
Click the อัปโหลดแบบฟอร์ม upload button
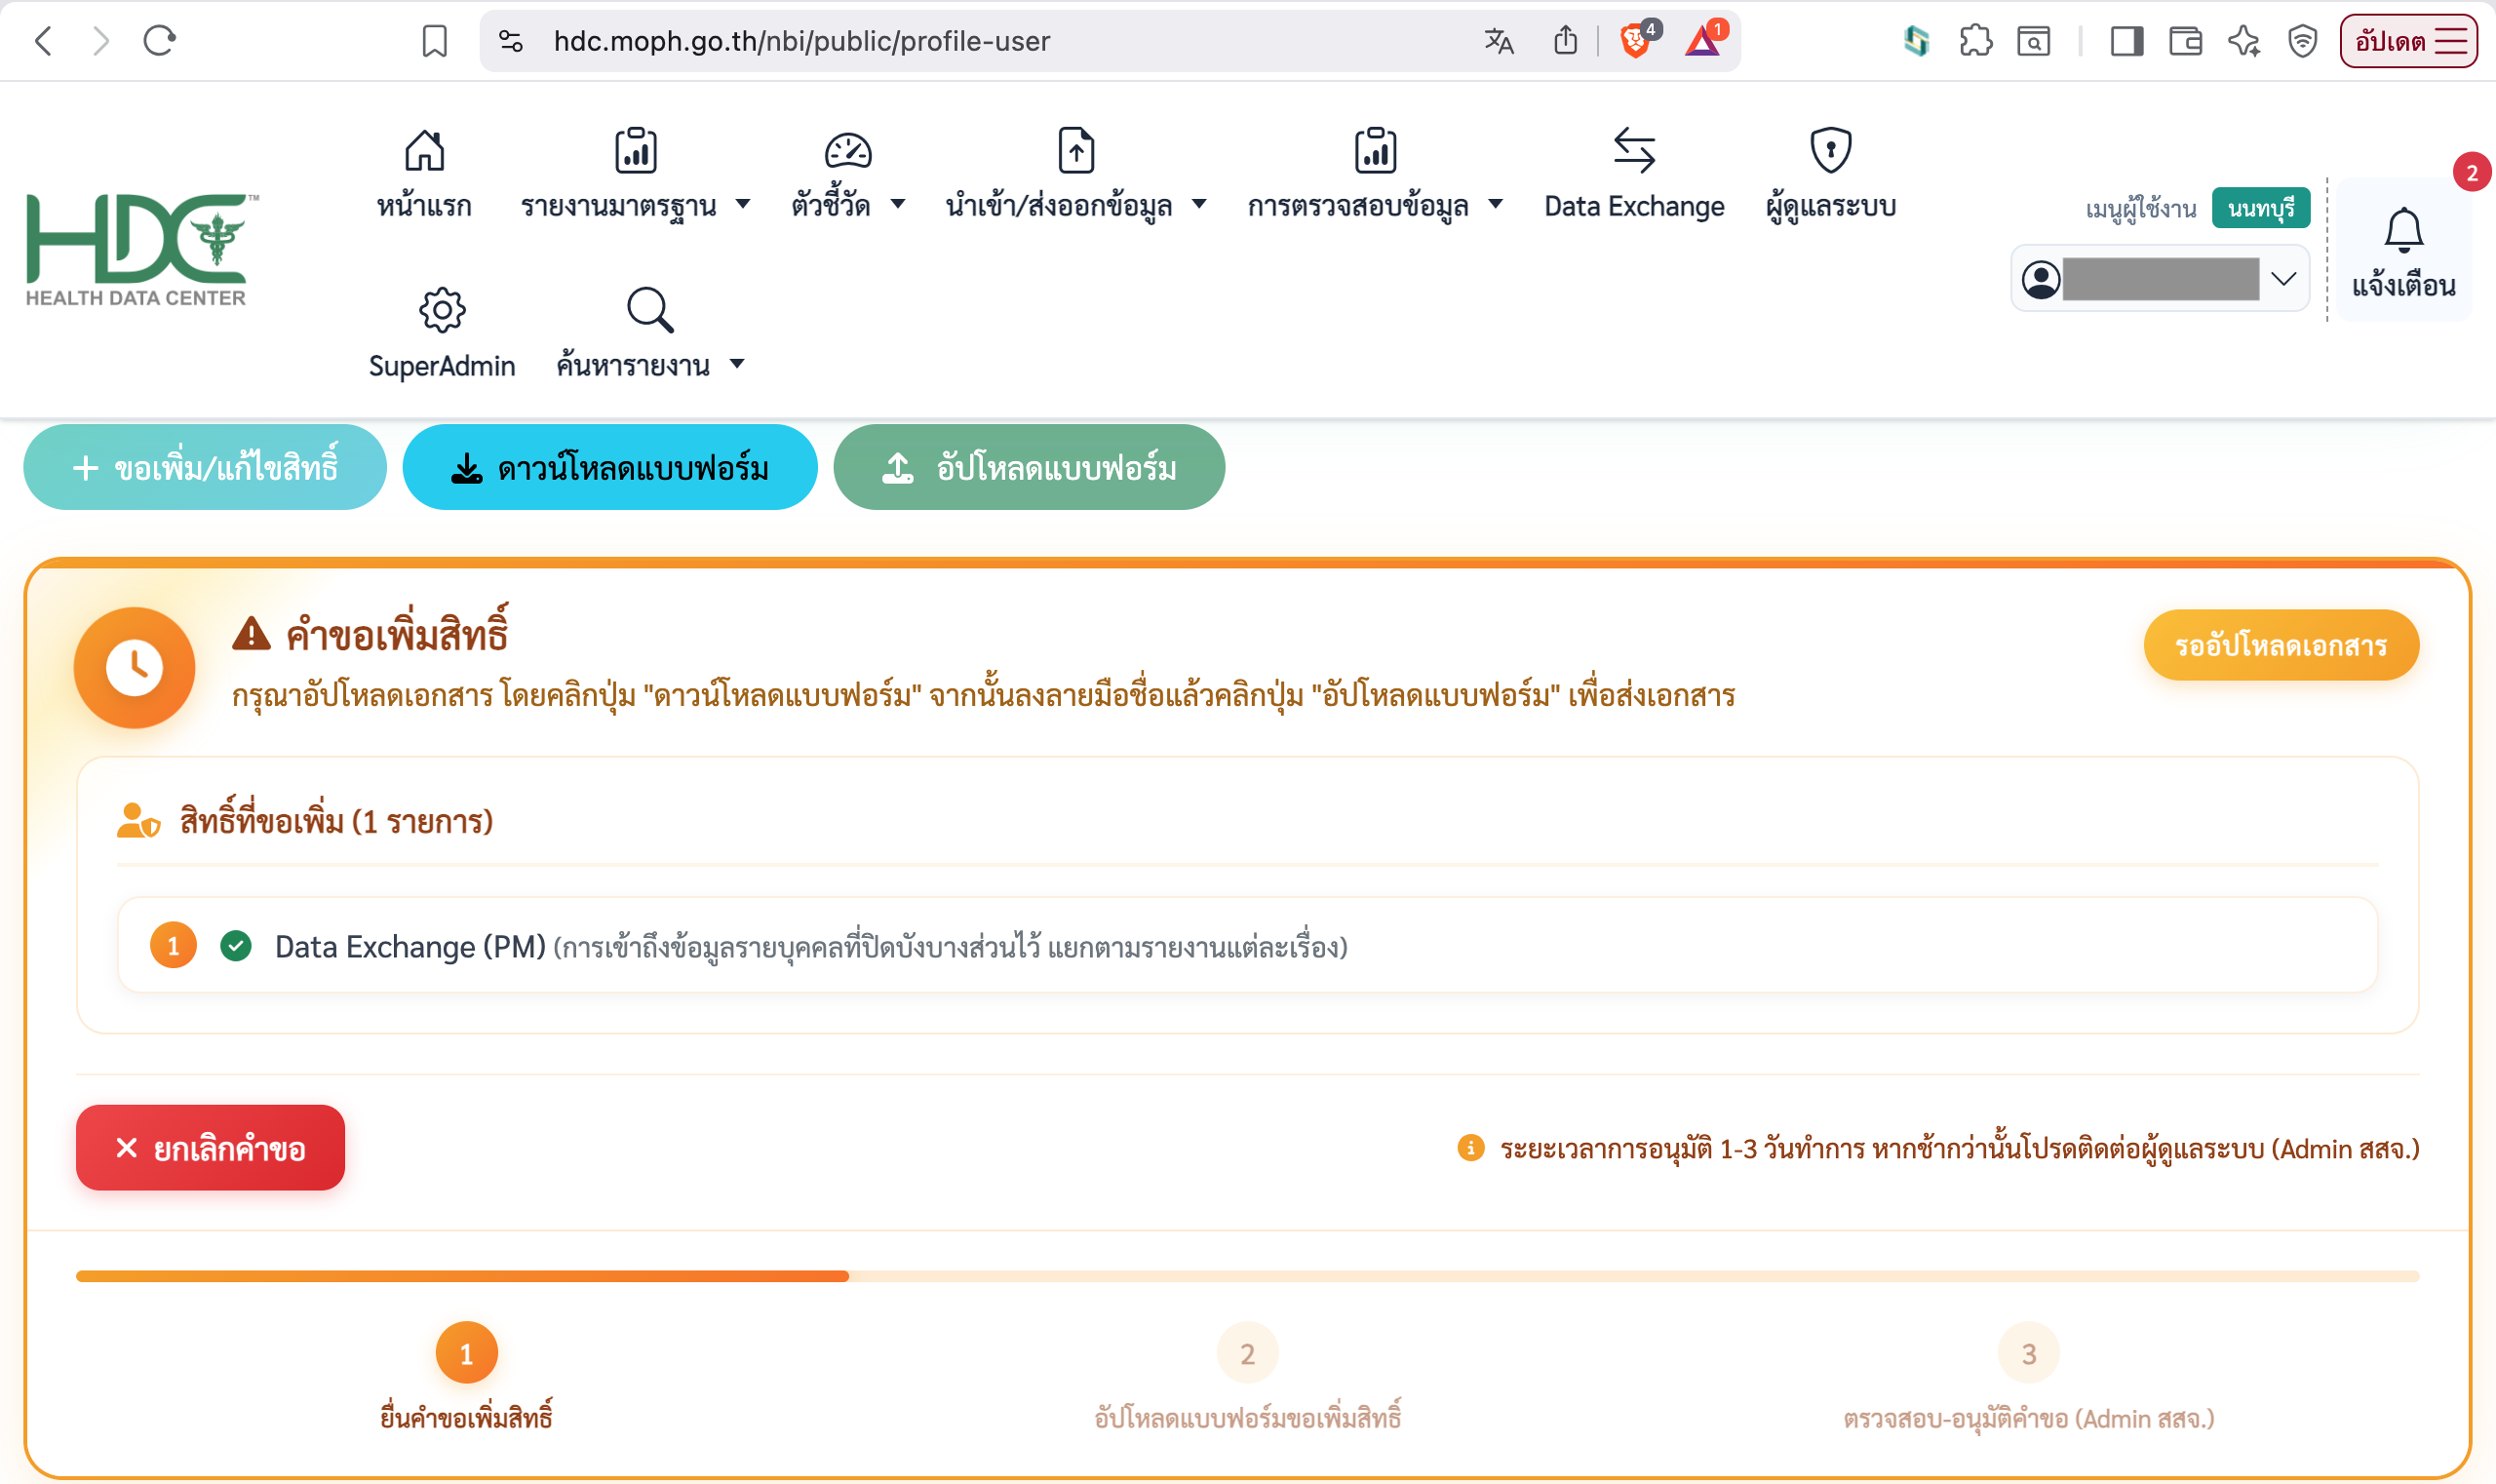click(1029, 467)
